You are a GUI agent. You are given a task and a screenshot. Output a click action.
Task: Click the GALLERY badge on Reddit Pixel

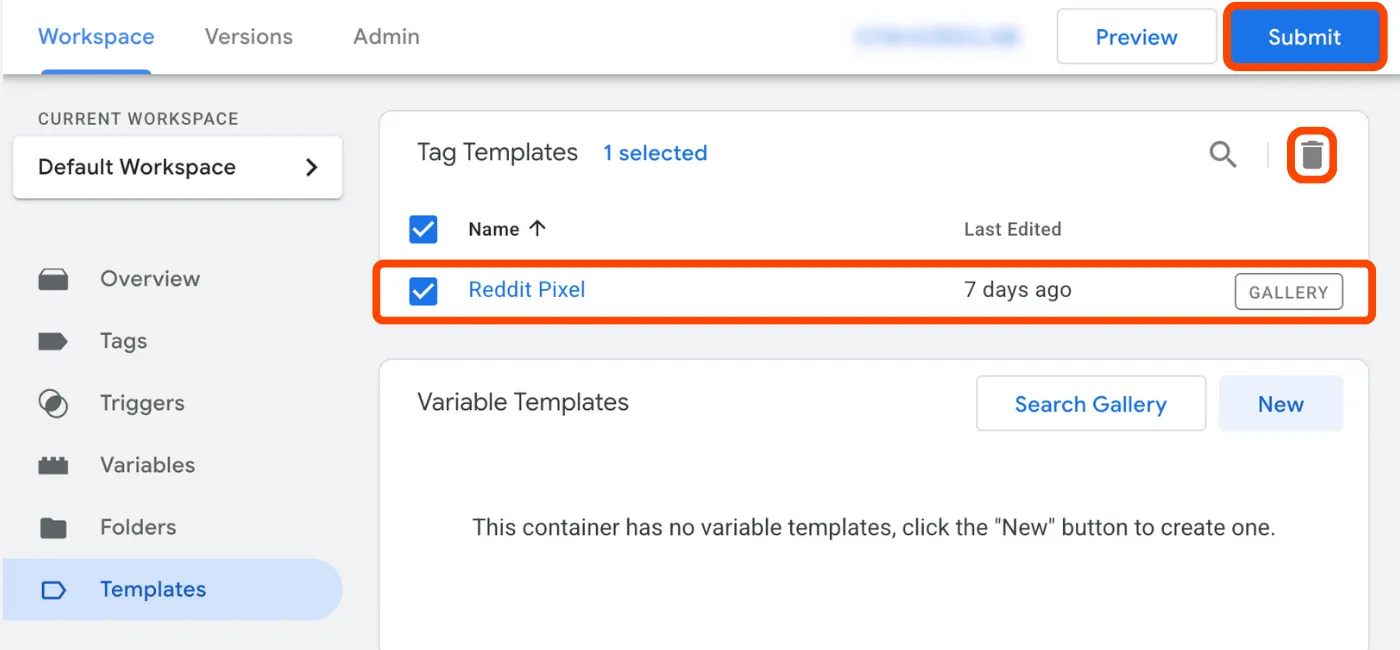pyautogui.click(x=1288, y=292)
